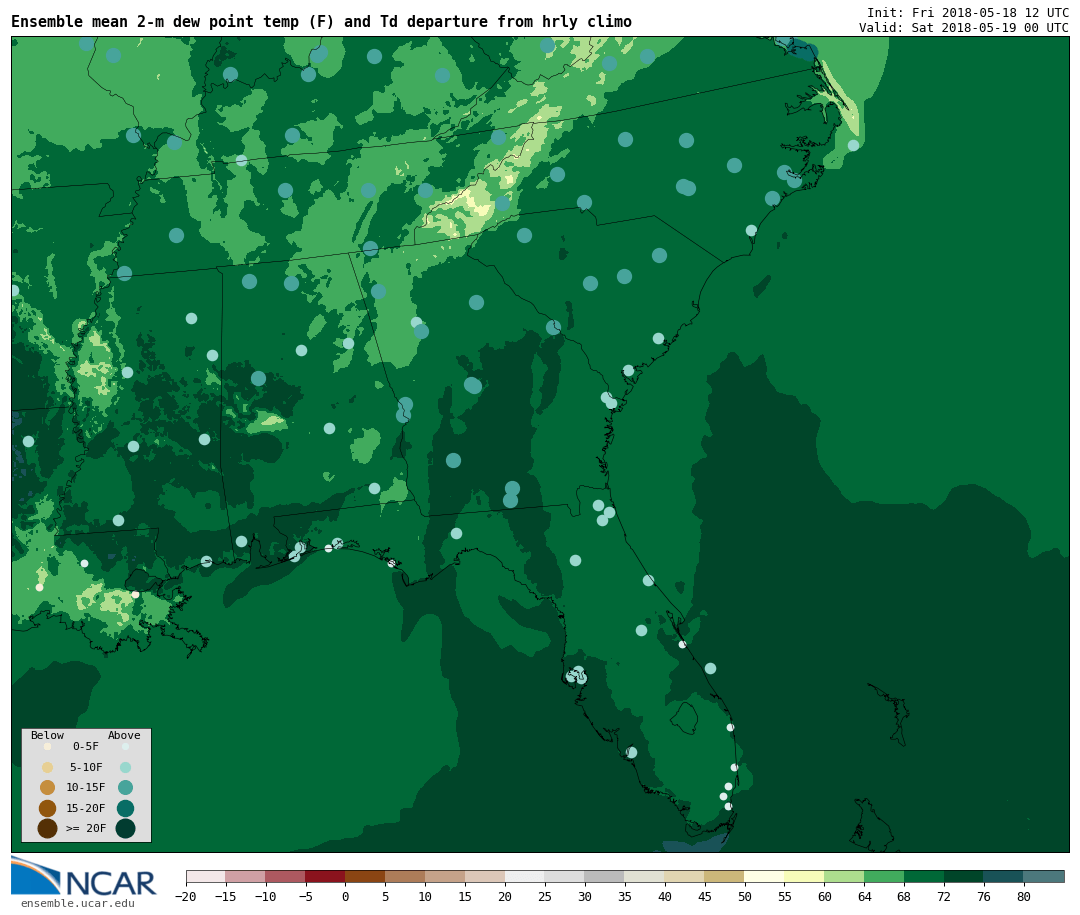
Task: Click the '>= 20F' legend label
Action: pos(86,828)
